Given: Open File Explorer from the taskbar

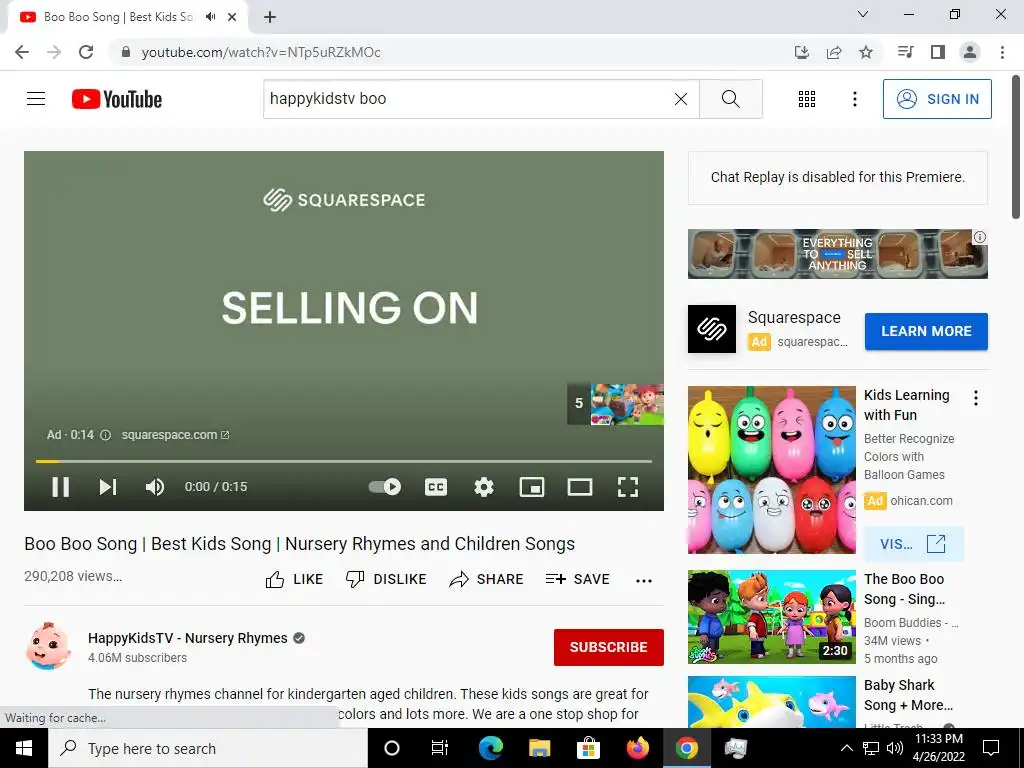Looking at the screenshot, I should tap(539, 748).
